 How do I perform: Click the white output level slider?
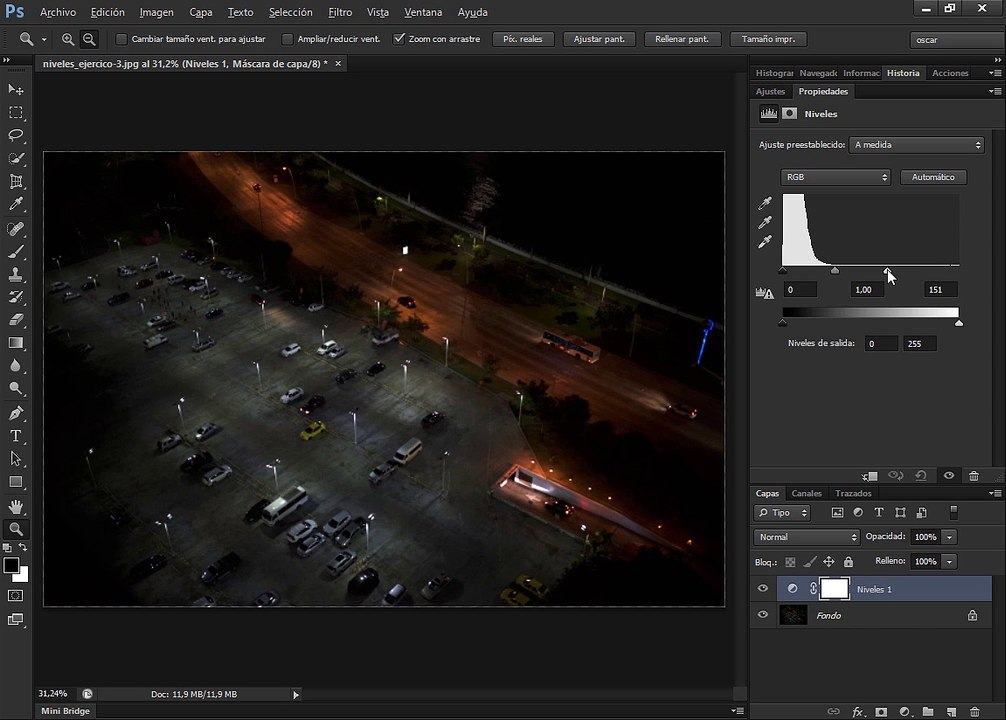[x=959, y=323]
